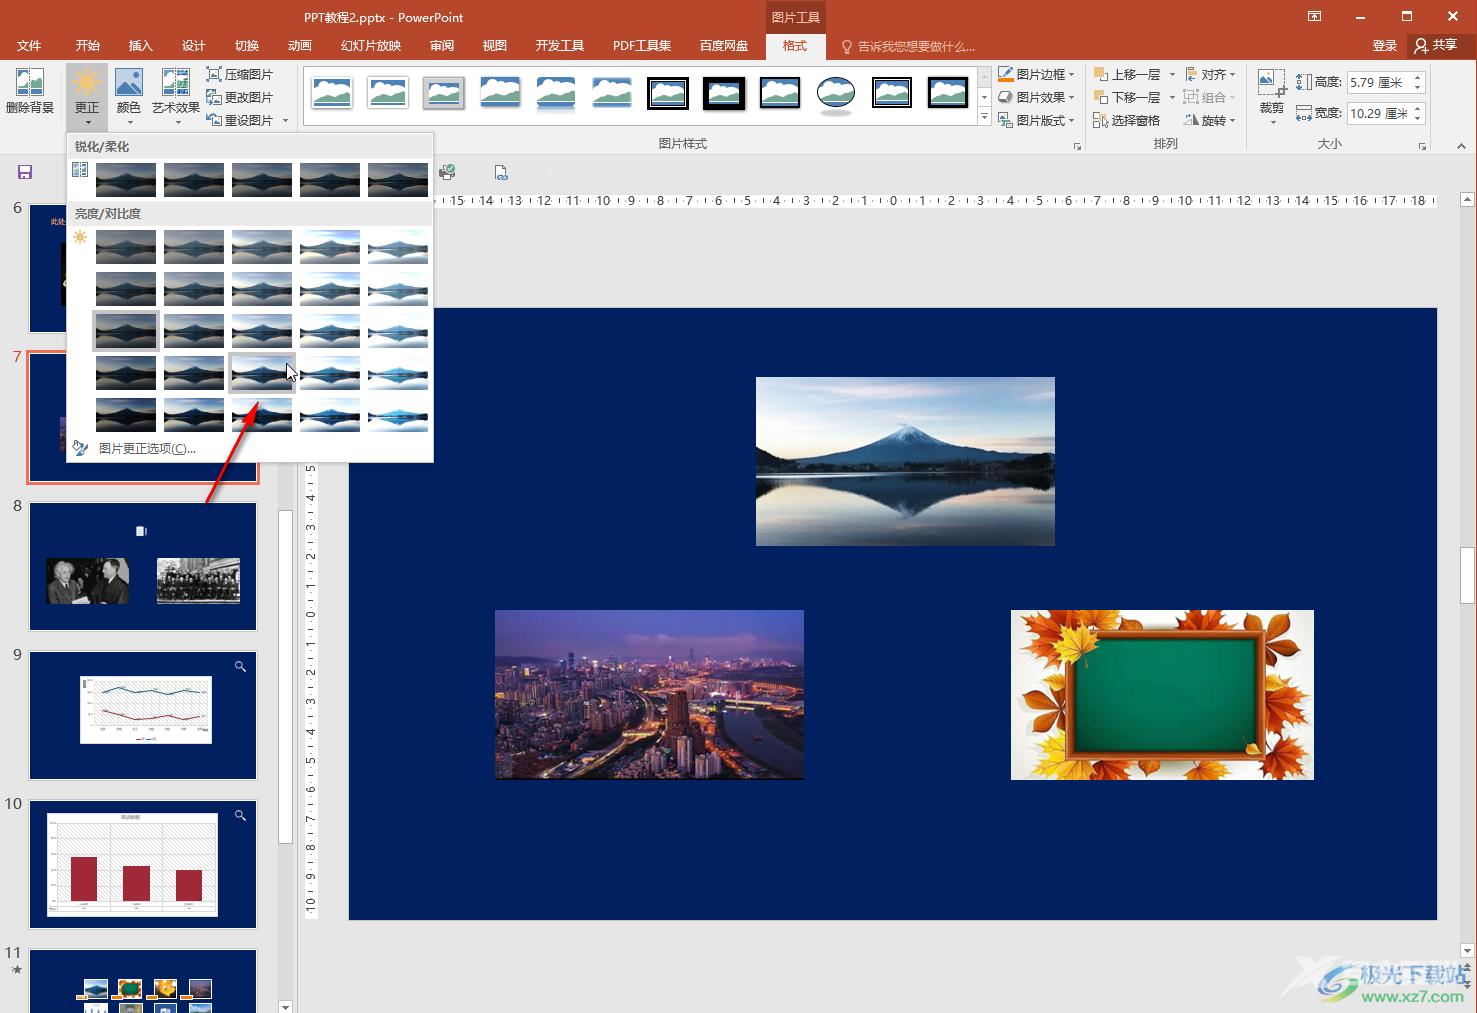1477x1013 pixels.
Task: Open the Align (对齐) dropdown
Action: pyautogui.click(x=1211, y=74)
